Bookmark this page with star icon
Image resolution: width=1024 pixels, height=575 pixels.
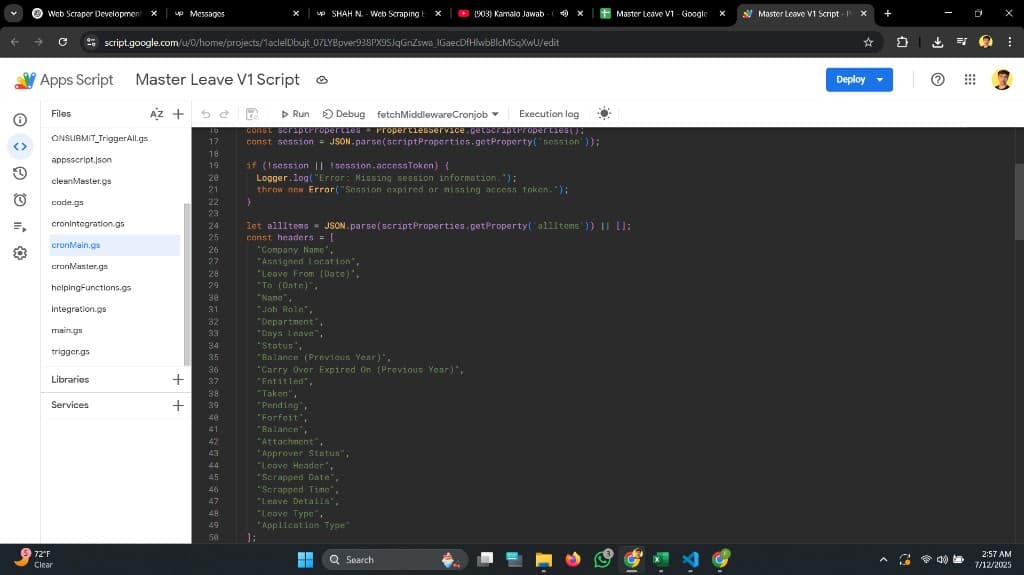[868, 42]
